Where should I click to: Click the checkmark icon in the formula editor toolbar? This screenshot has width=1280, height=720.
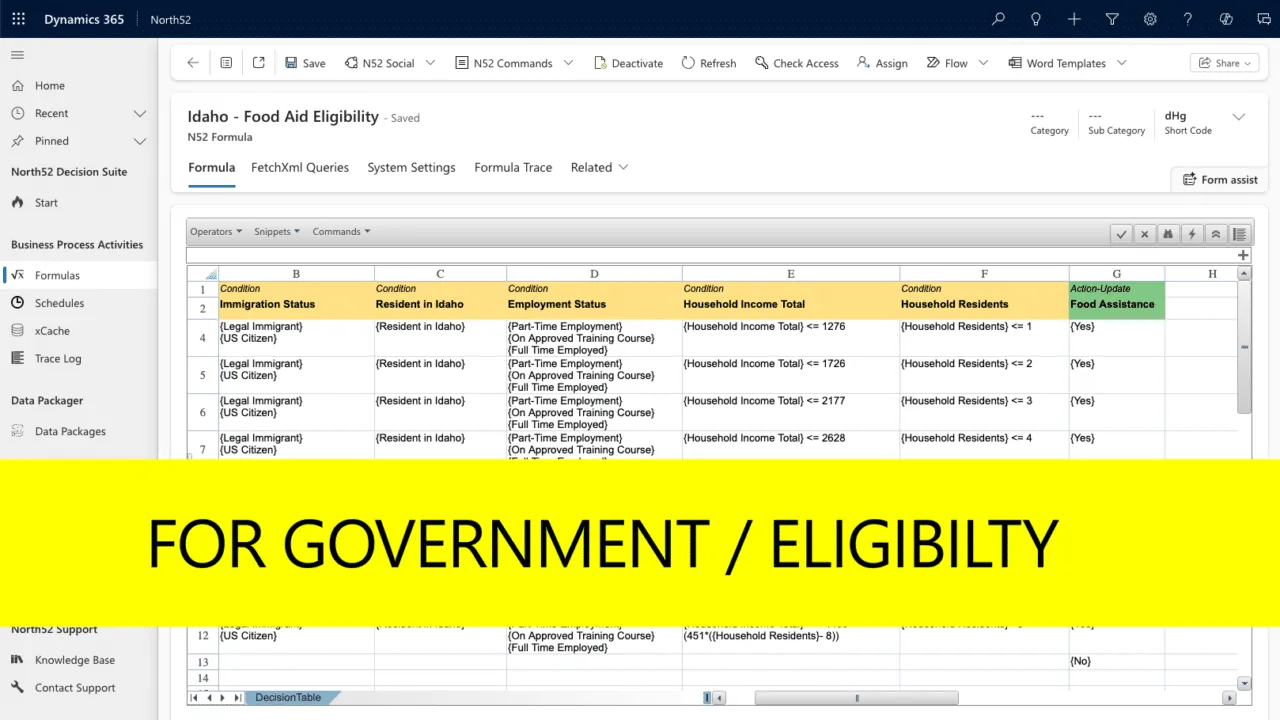1122,234
